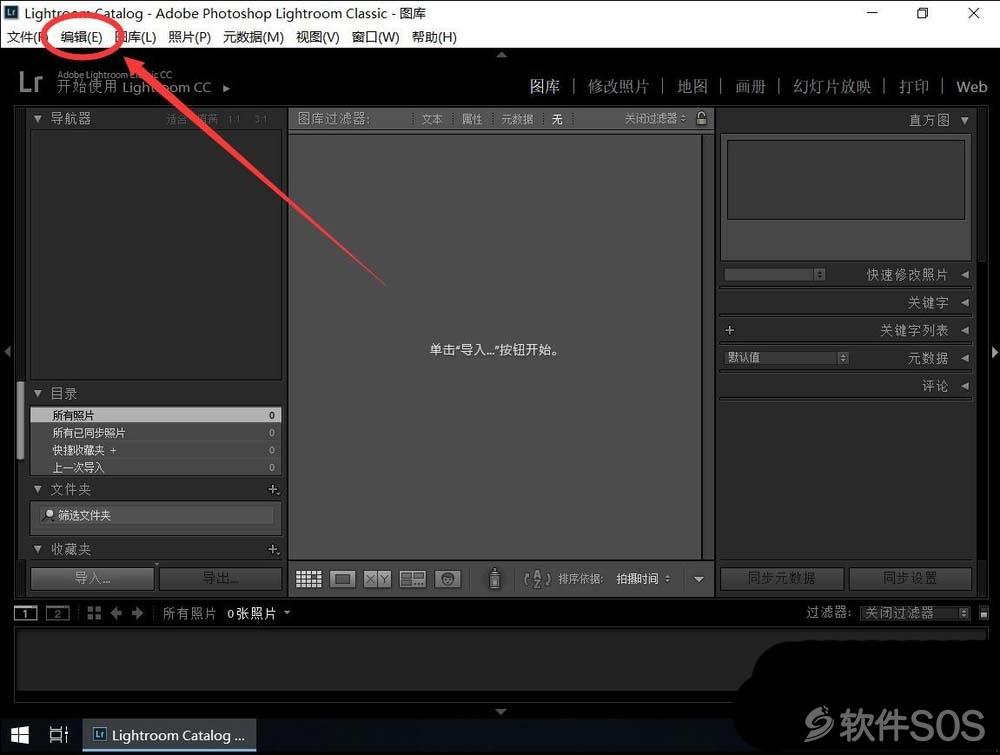Reverse the A-Z sort direction
The height and width of the screenshot is (755, 1000).
[536, 579]
